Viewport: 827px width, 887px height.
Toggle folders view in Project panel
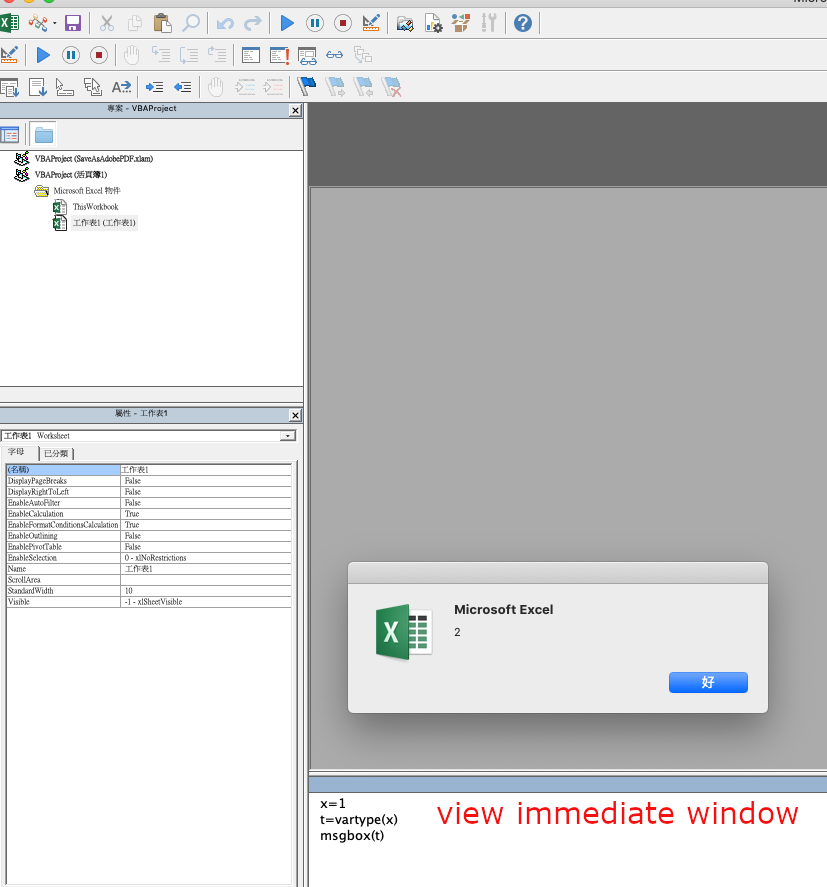click(43, 135)
